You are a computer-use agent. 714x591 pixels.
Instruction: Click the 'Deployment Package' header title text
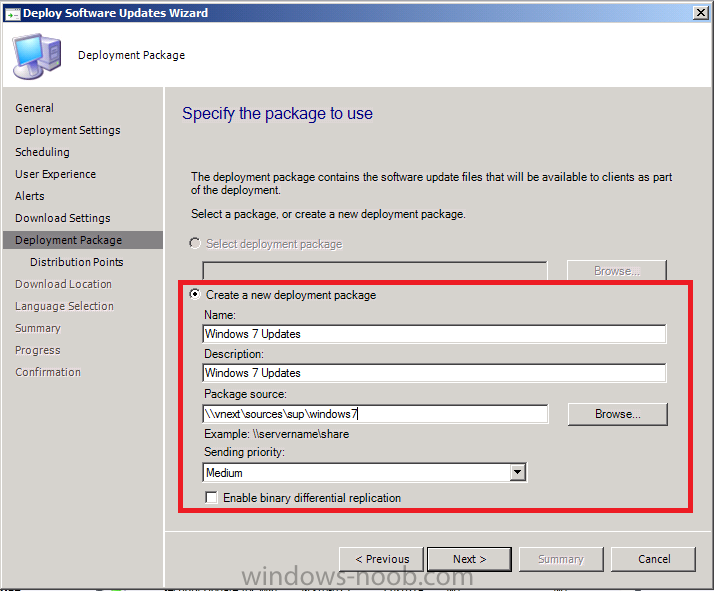pos(132,55)
